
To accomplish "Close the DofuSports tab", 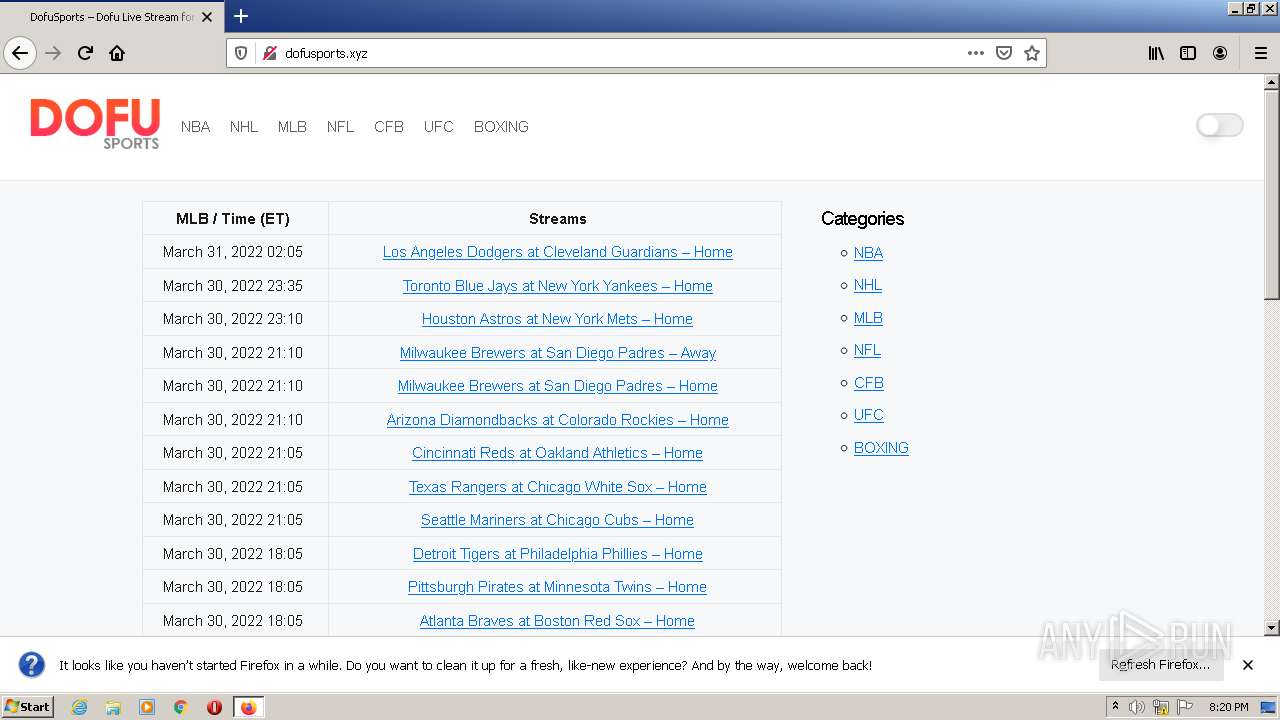I will (x=207, y=17).
